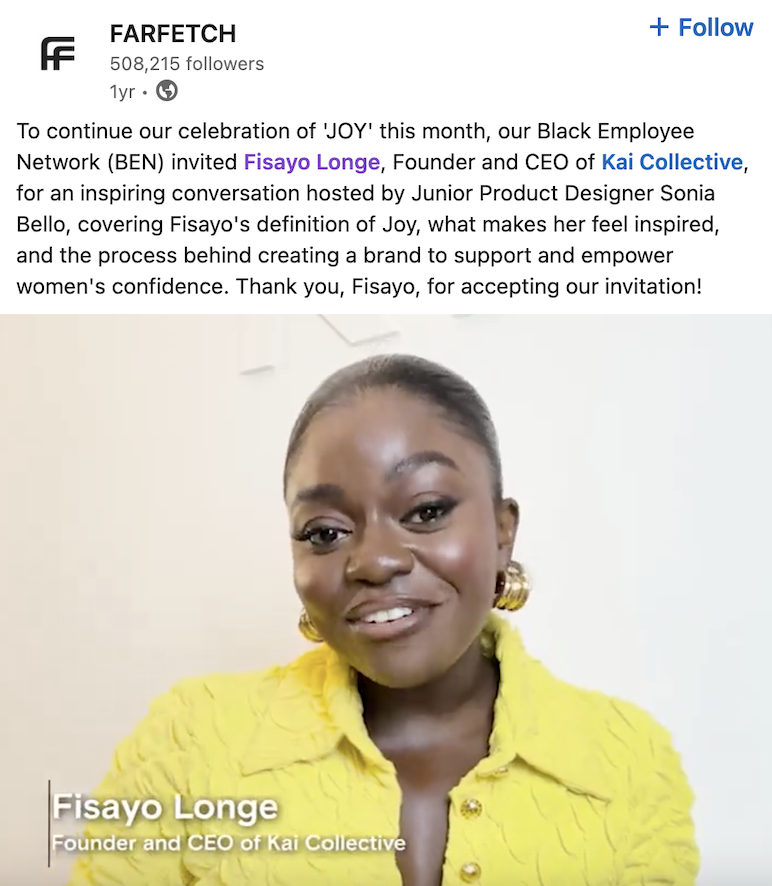
Task: Visit the Kai Collective mention link
Action: 672,162
